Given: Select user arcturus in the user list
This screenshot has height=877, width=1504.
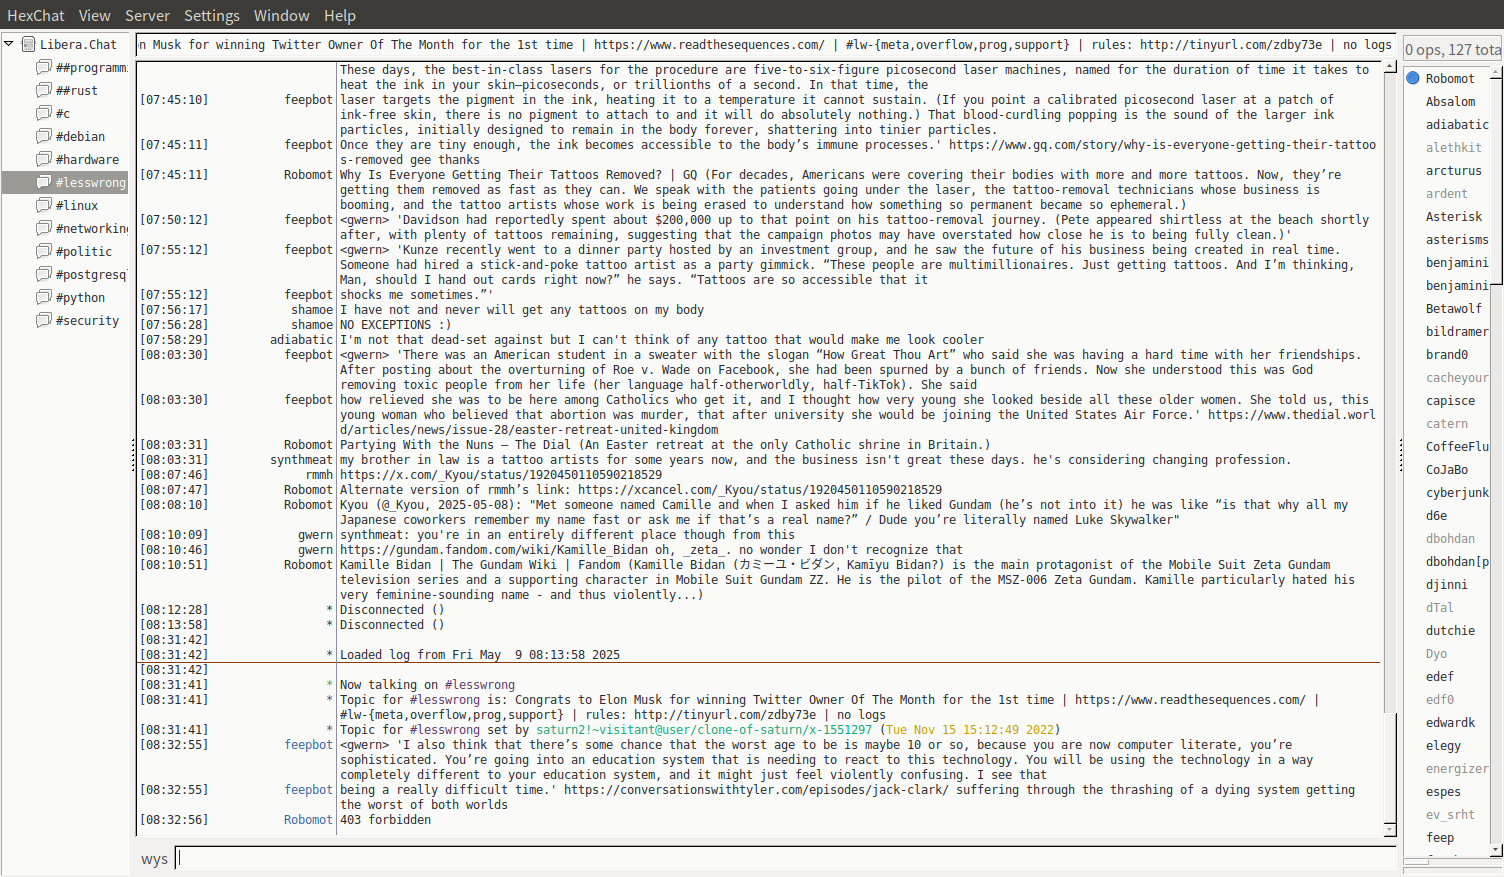Looking at the screenshot, I should (x=1453, y=171).
